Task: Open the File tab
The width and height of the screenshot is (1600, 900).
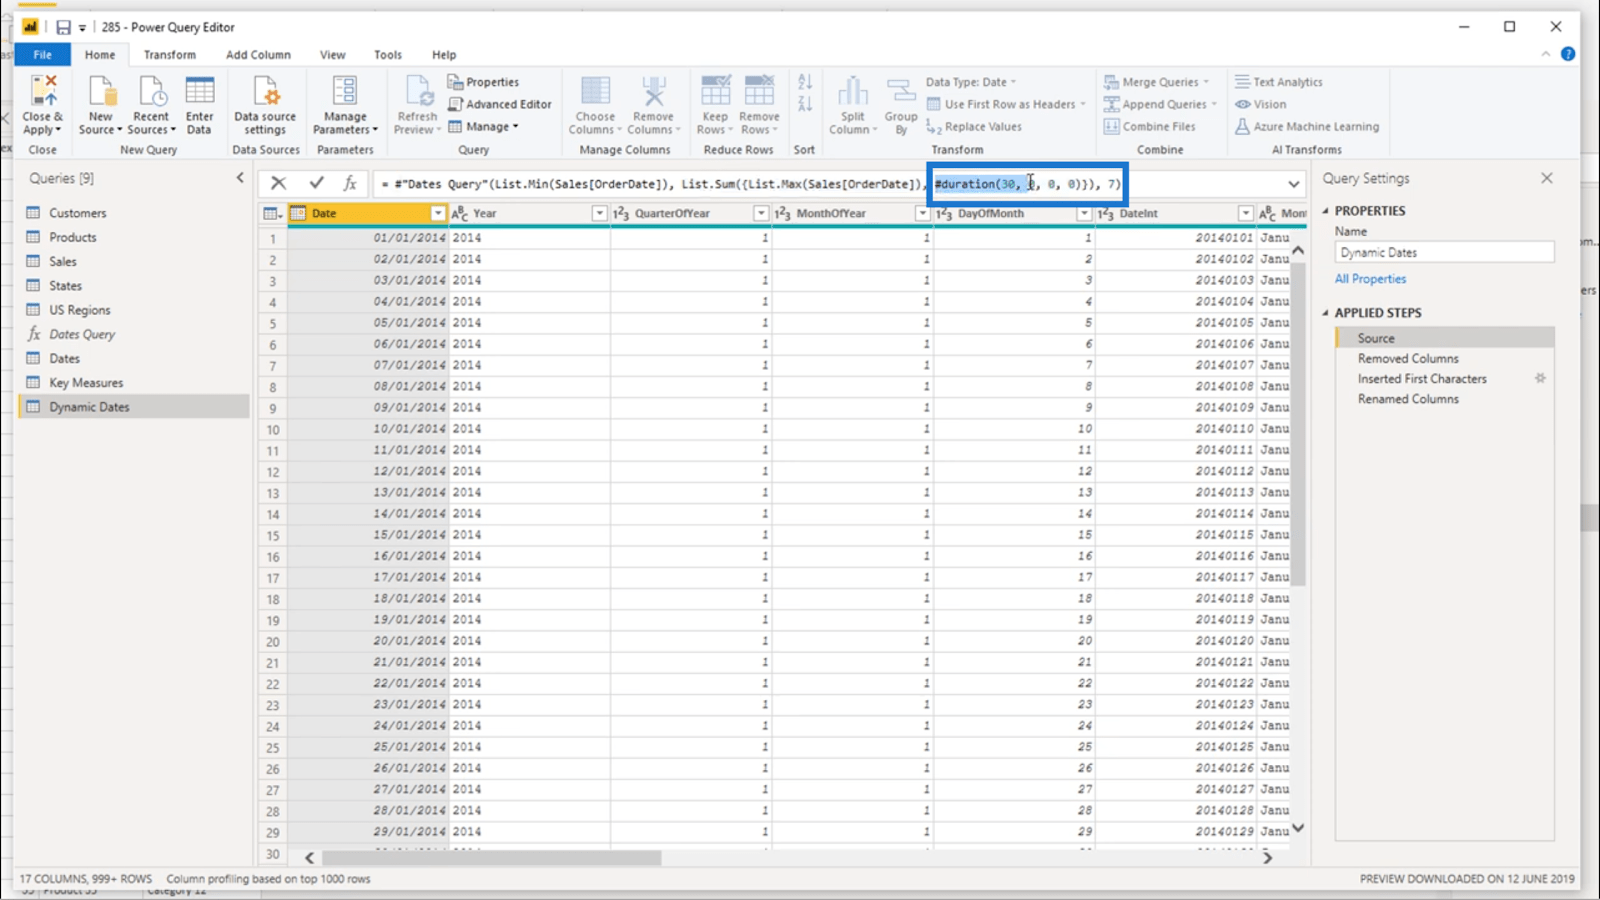Action: coord(43,55)
